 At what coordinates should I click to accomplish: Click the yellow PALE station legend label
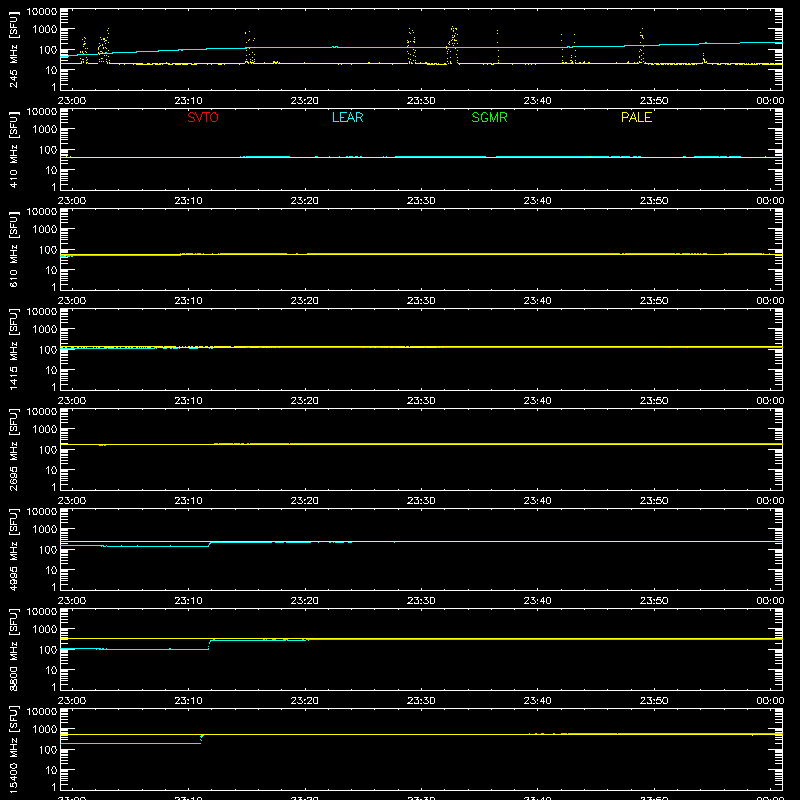tap(636, 117)
